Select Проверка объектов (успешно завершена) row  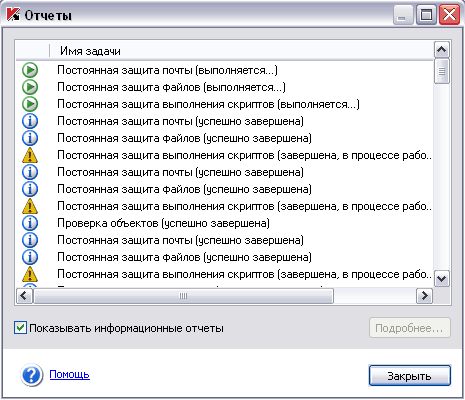point(225,223)
